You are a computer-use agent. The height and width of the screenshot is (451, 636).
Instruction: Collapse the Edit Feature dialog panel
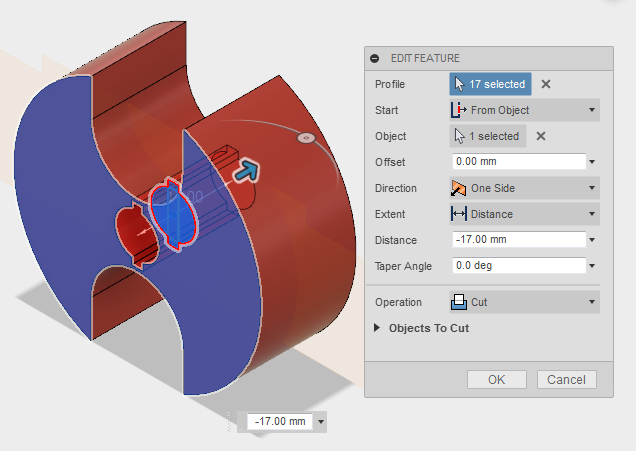click(375, 59)
